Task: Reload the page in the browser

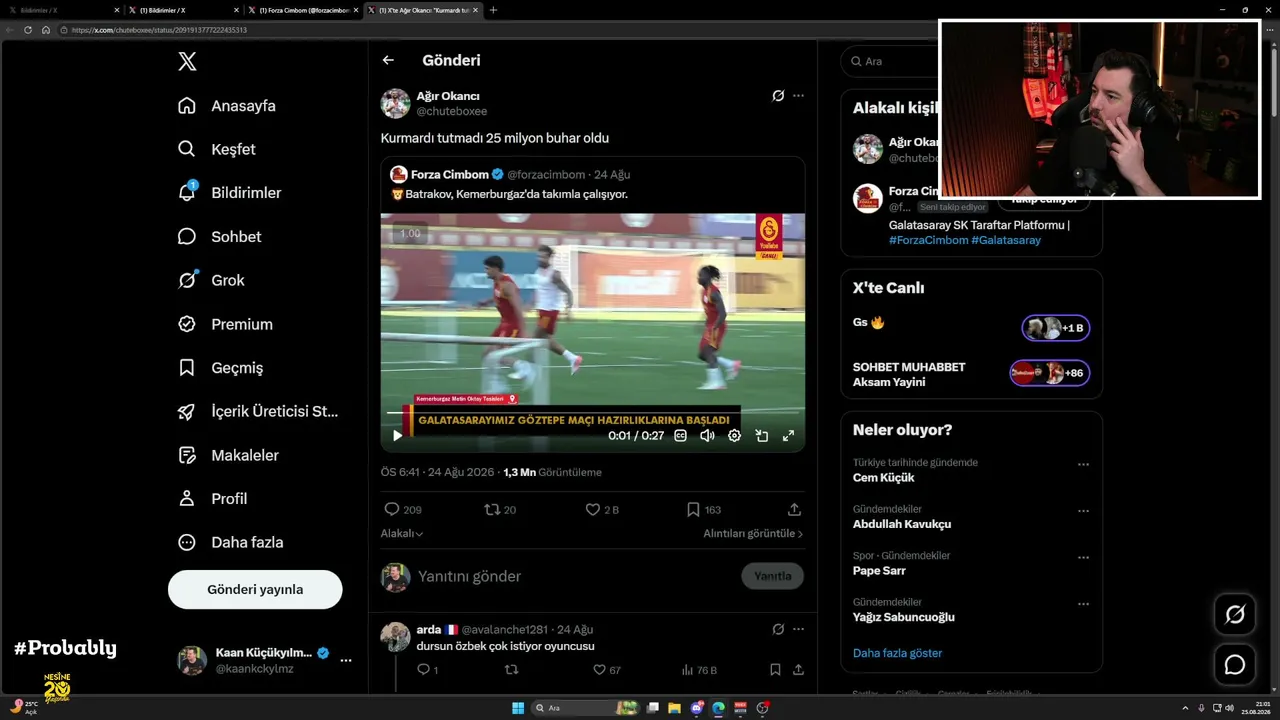Action: [x=28, y=30]
